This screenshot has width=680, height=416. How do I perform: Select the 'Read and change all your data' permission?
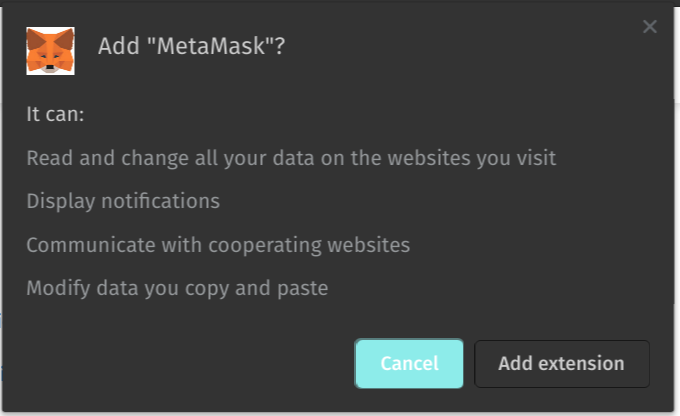pyautogui.click(x=291, y=158)
